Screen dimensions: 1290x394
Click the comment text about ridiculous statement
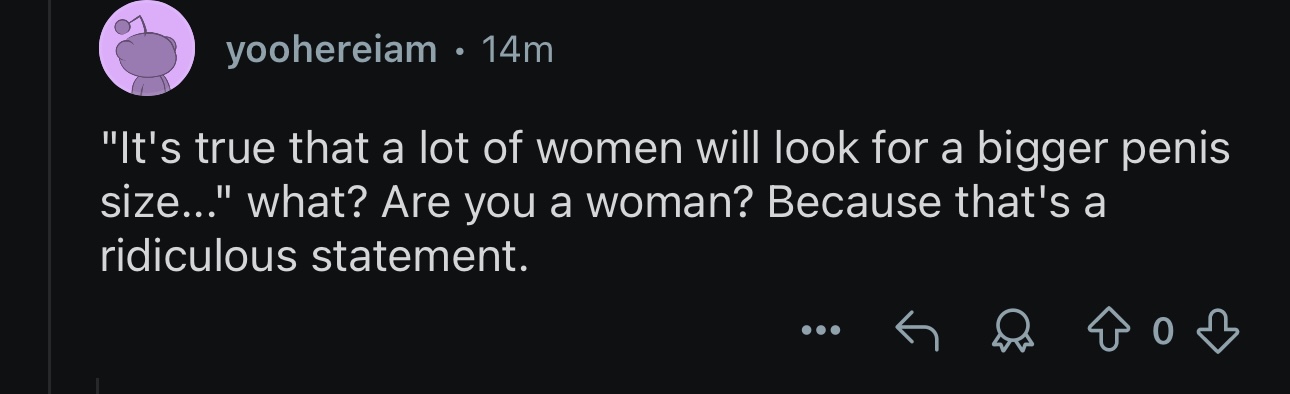click(664, 204)
